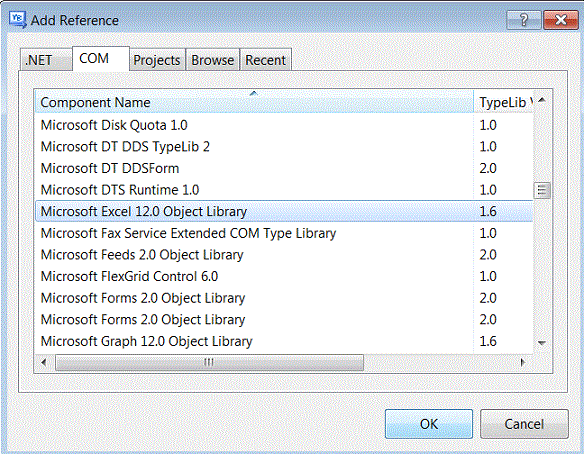584x454 pixels.
Task: Go to the Browse tab
Action: (x=213, y=60)
